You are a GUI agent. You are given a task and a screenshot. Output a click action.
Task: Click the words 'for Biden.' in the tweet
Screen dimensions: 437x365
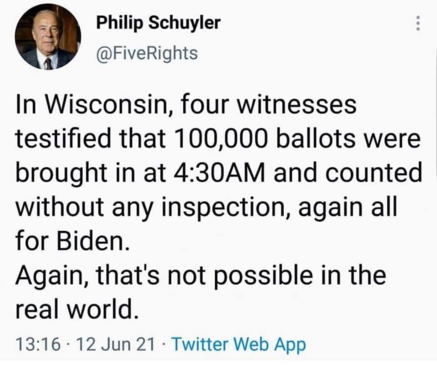(x=72, y=241)
